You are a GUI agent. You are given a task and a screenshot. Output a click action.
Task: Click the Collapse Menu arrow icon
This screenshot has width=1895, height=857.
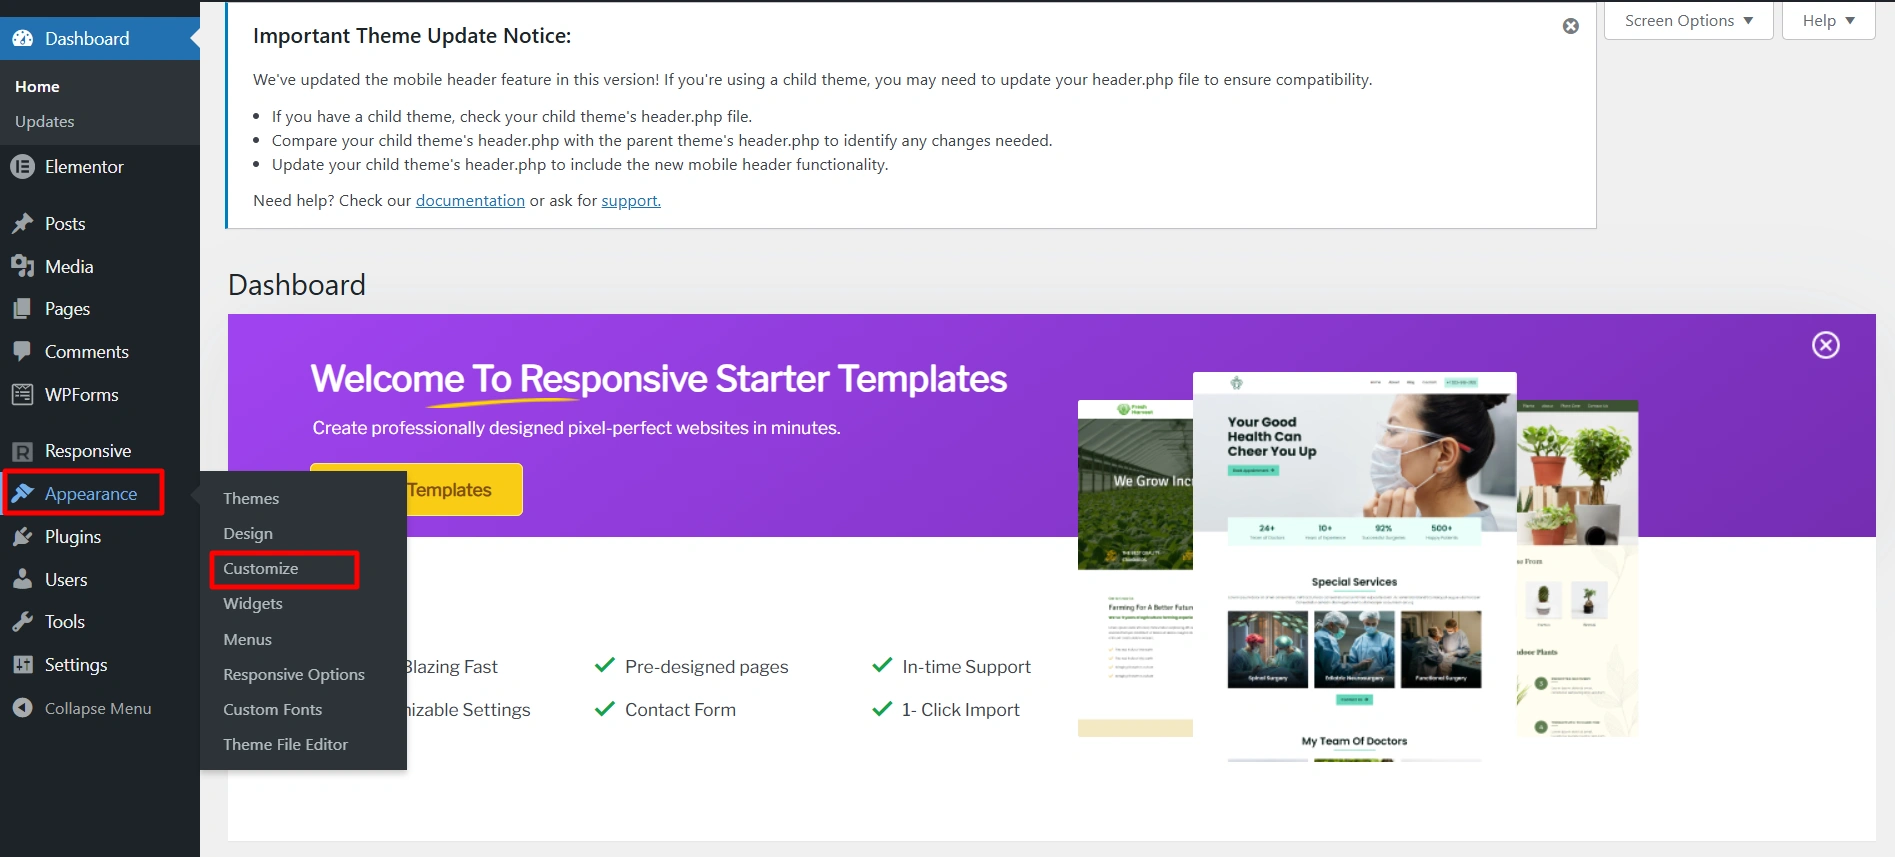22,708
